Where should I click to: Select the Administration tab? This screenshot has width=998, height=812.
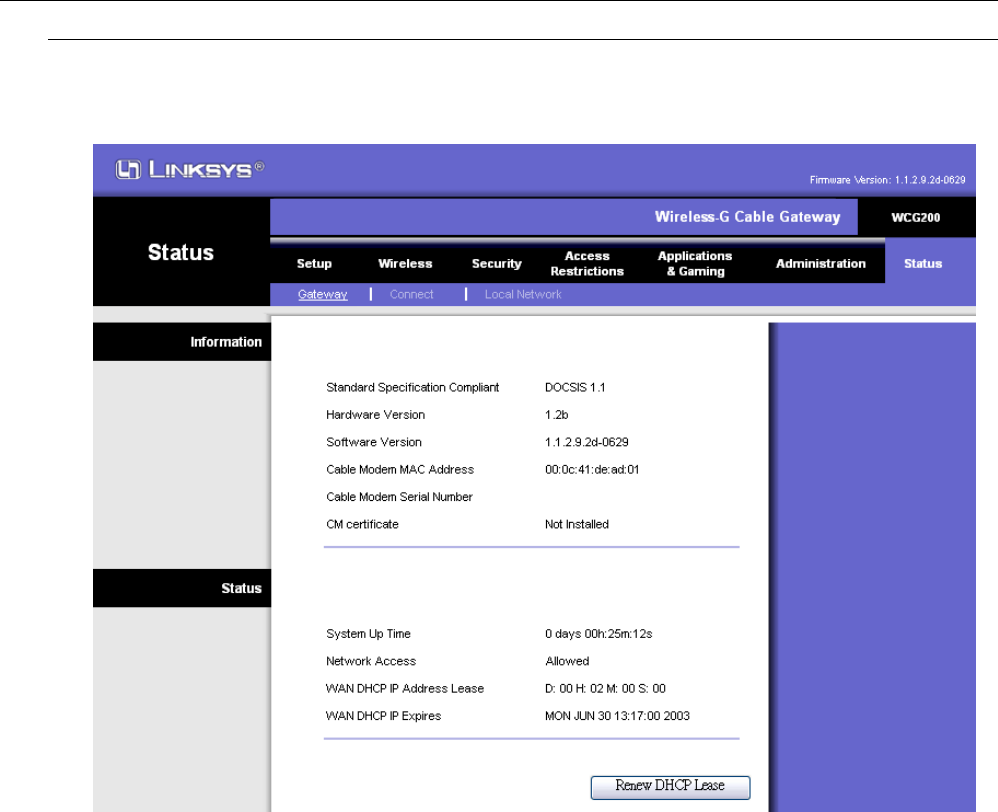coord(820,263)
